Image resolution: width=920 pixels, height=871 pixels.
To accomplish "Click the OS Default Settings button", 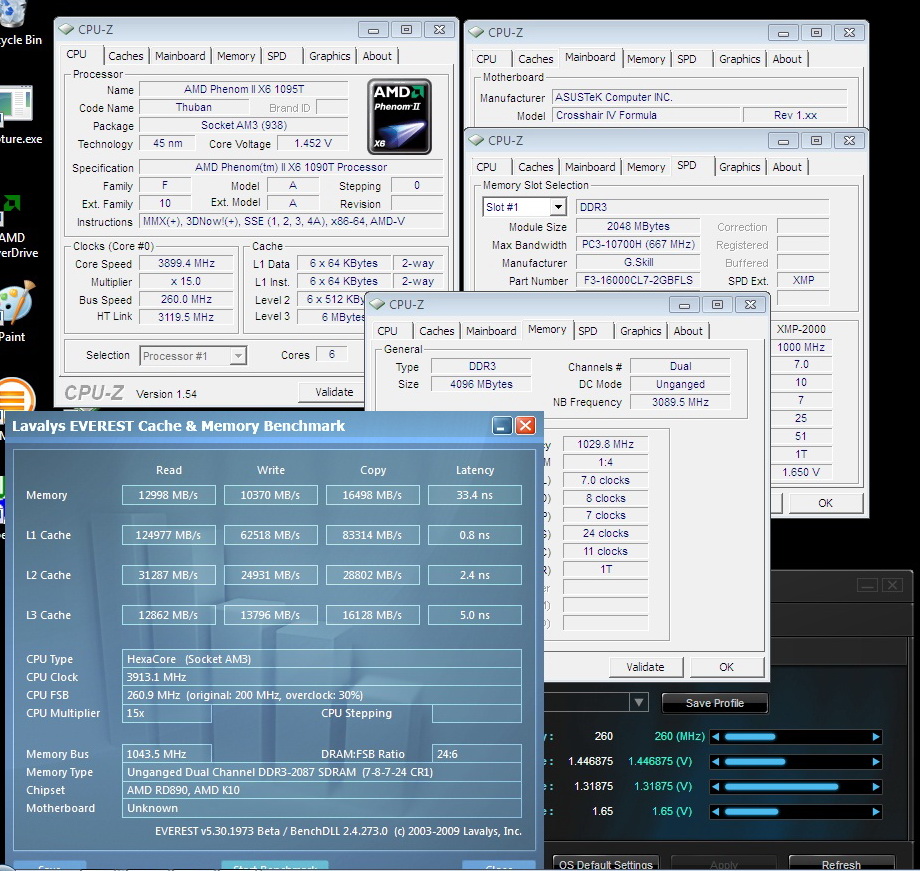I will click(606, 864).
